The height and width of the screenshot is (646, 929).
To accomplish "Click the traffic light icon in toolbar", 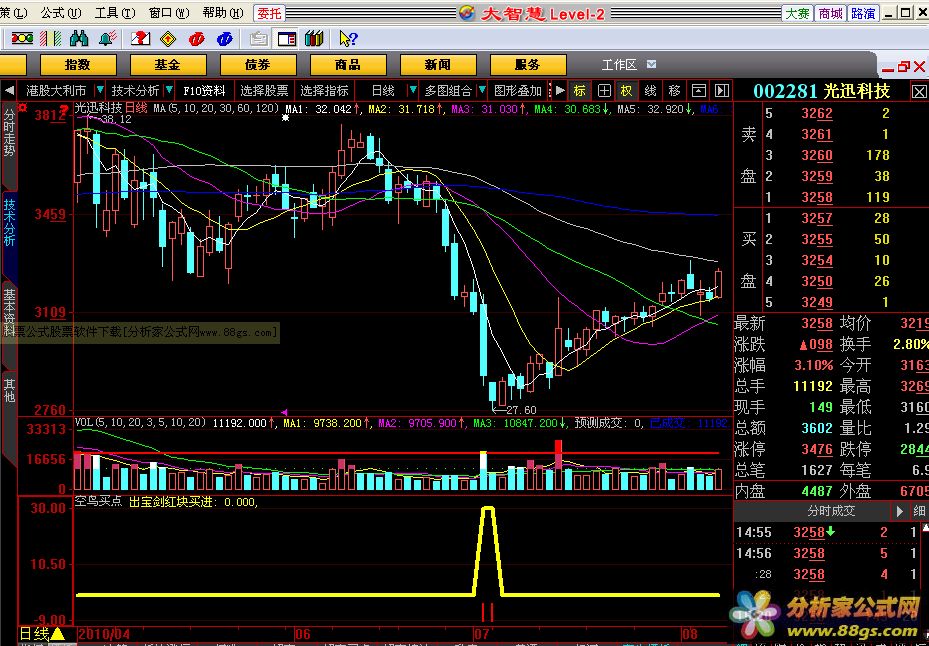I will (x=22, y=39).
